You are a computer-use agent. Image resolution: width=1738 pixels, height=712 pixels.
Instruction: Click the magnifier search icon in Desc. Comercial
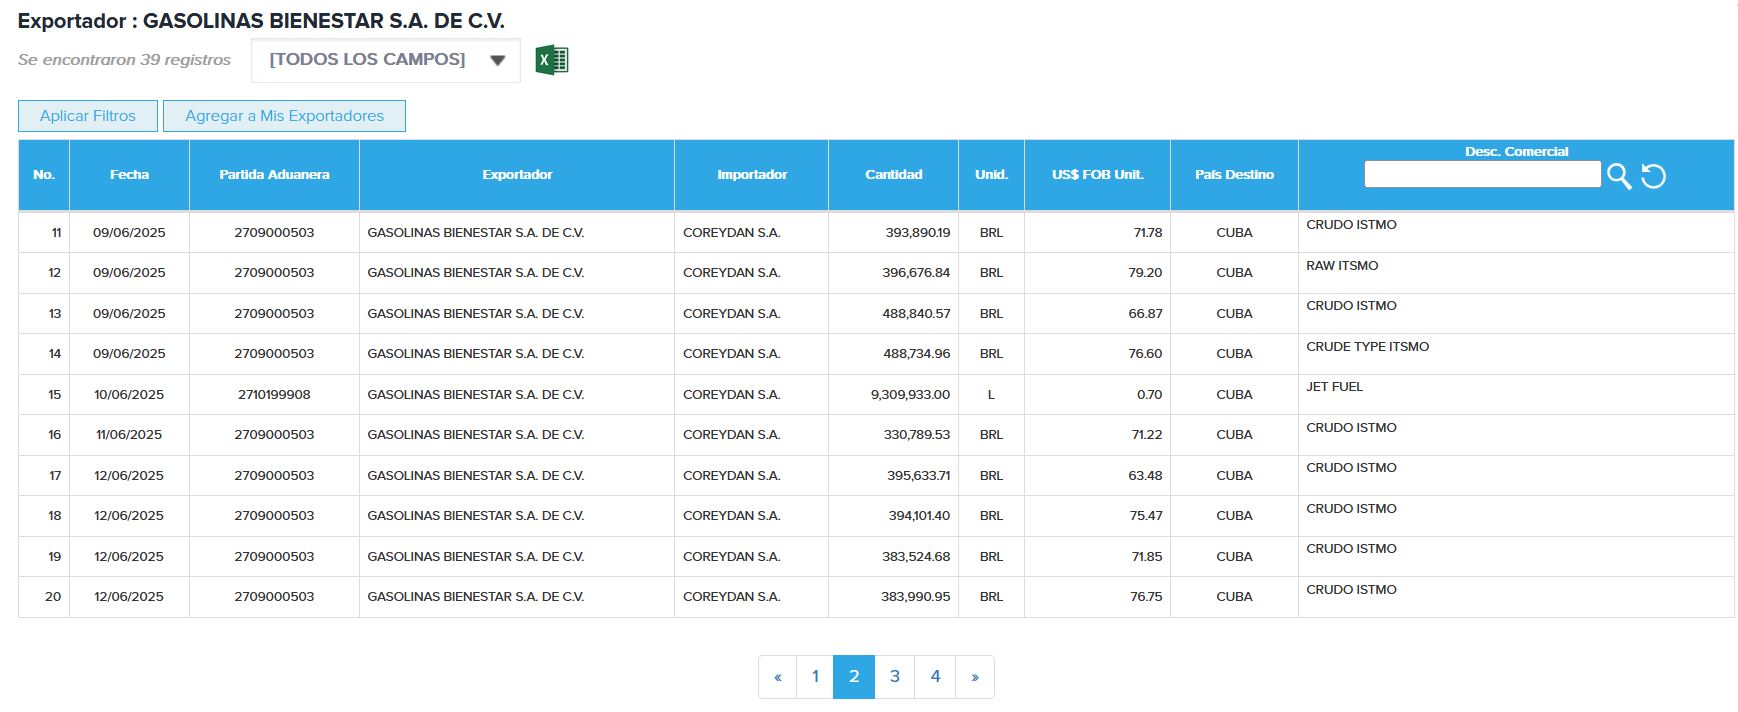tap(1619, 176)
